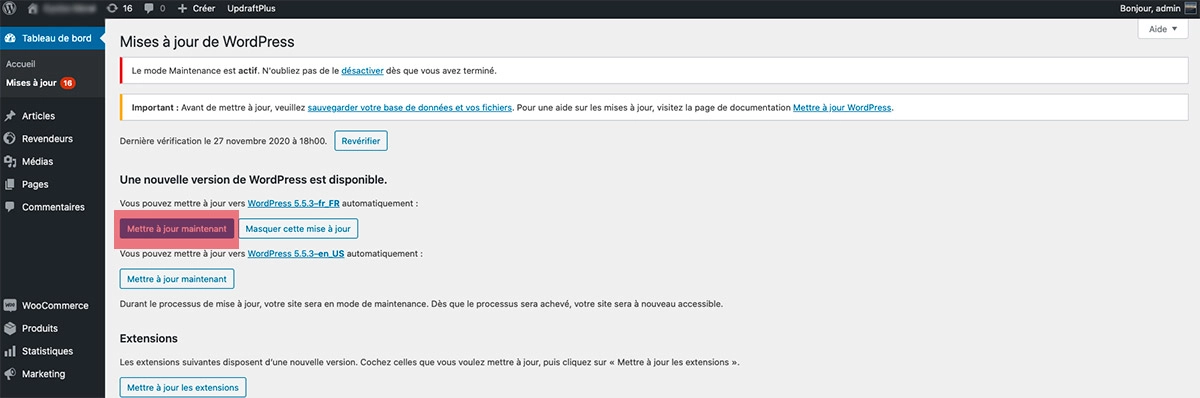
Task: Click the update count badge 16 in sidebar
Action: point(68,83)
